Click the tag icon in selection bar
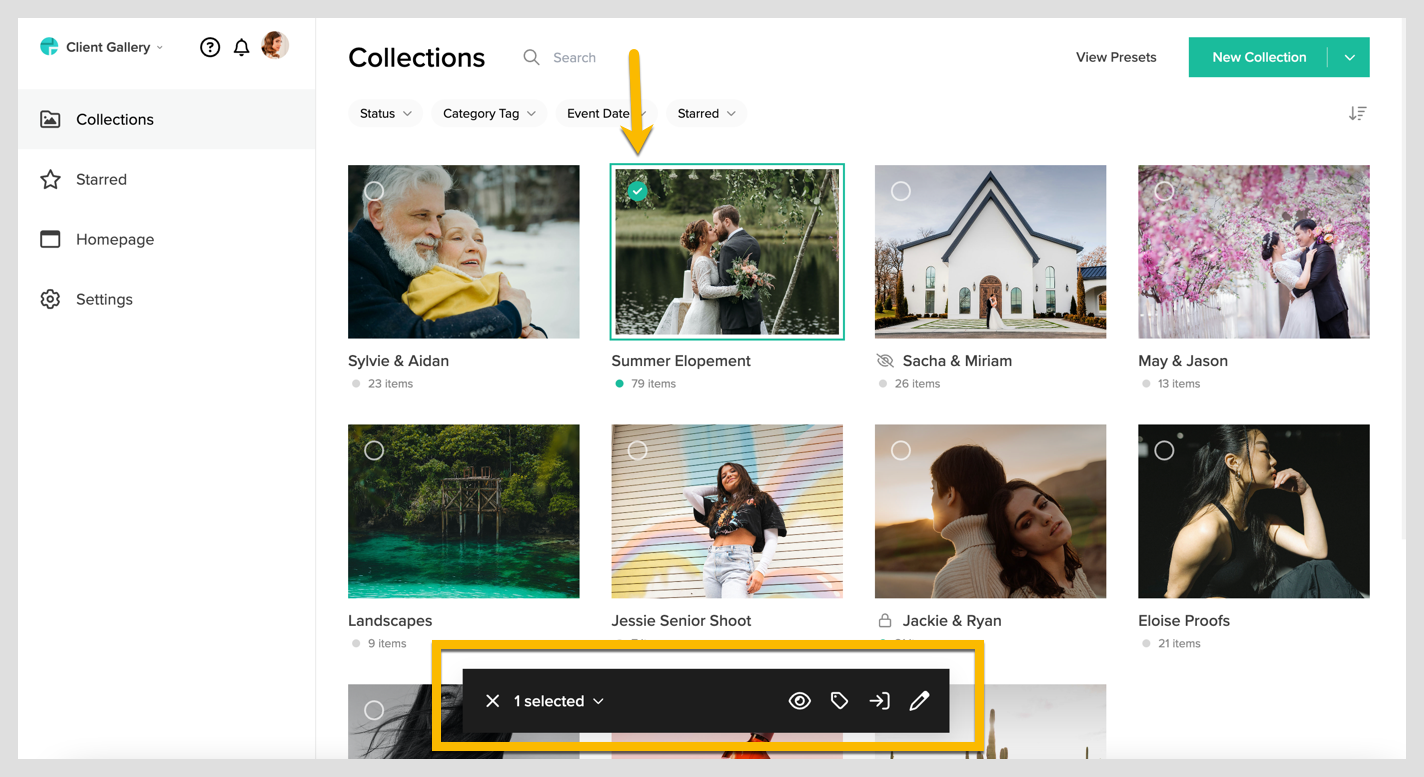Image resolution: width=1424 pixels, height=777 pixels. coord(839,701)
